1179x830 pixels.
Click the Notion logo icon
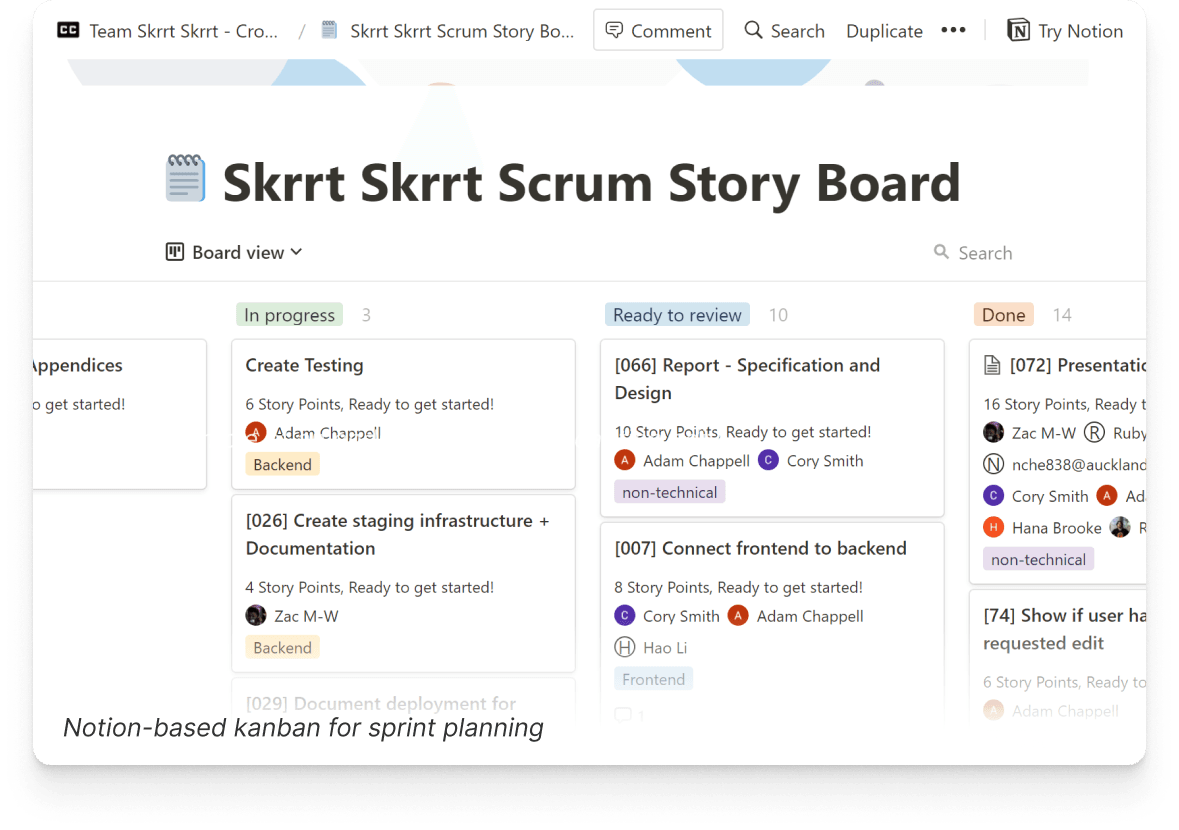1018,31
